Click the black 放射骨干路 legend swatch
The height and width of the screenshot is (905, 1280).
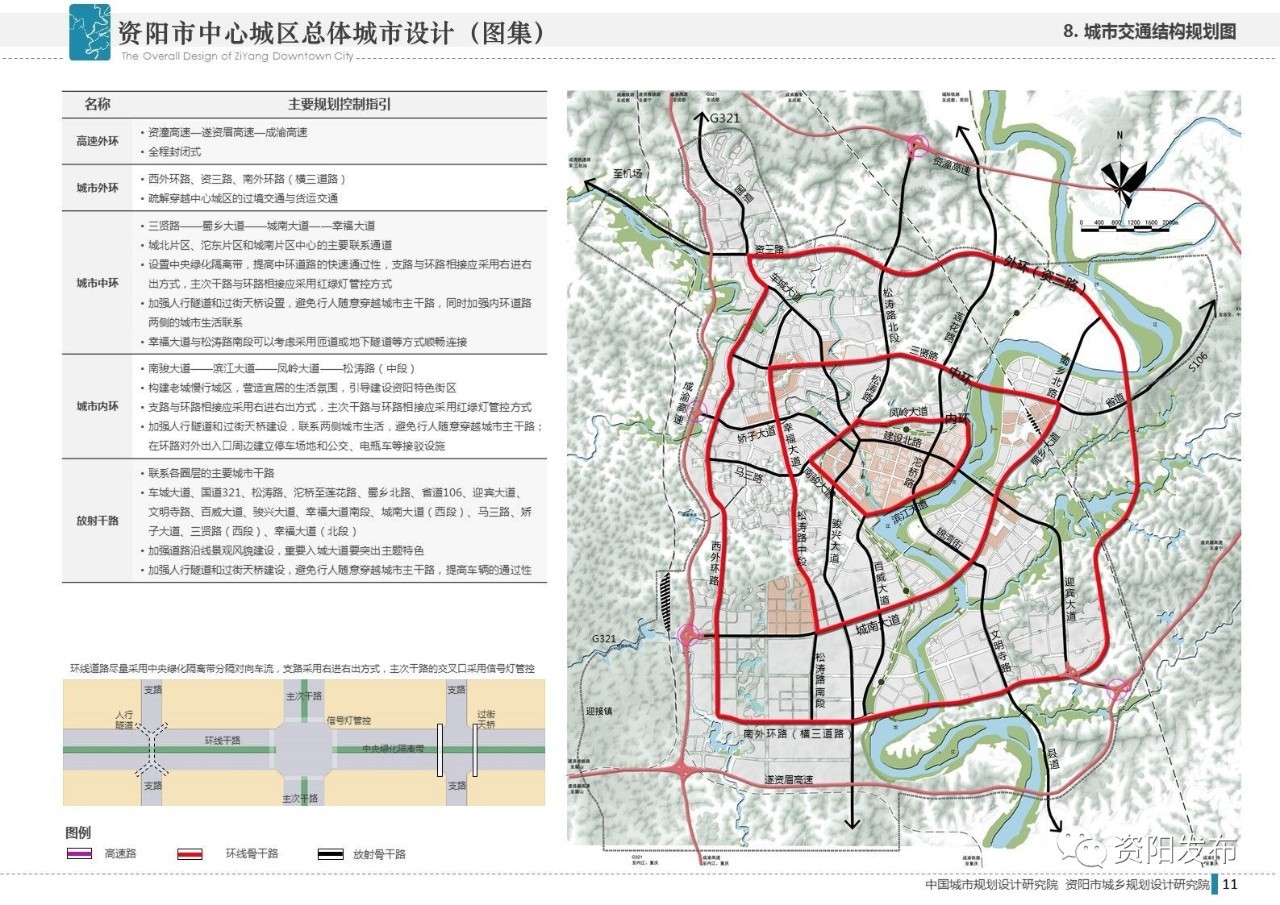tap(331, 854)
